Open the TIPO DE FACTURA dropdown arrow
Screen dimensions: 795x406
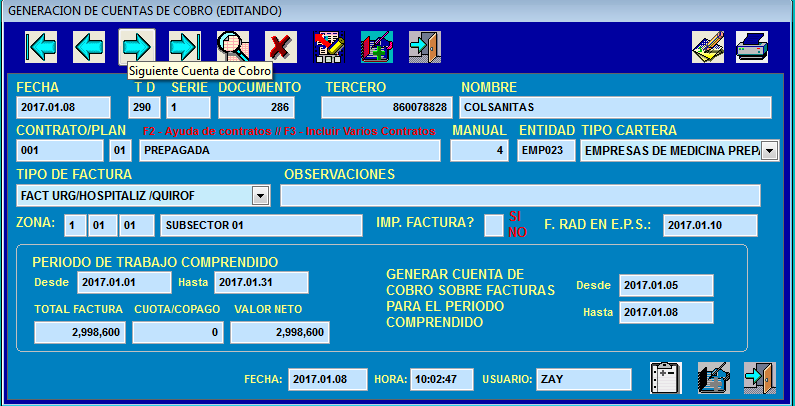[261, 196]
